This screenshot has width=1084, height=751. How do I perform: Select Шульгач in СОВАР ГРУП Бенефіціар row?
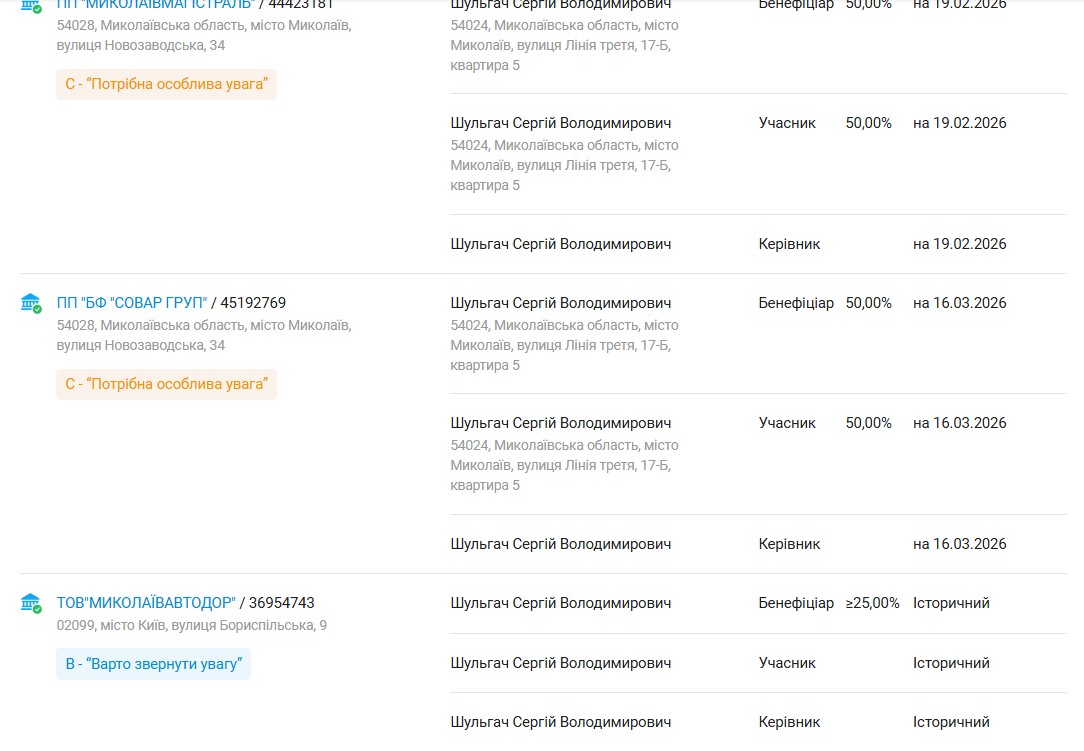click(560, 303)
